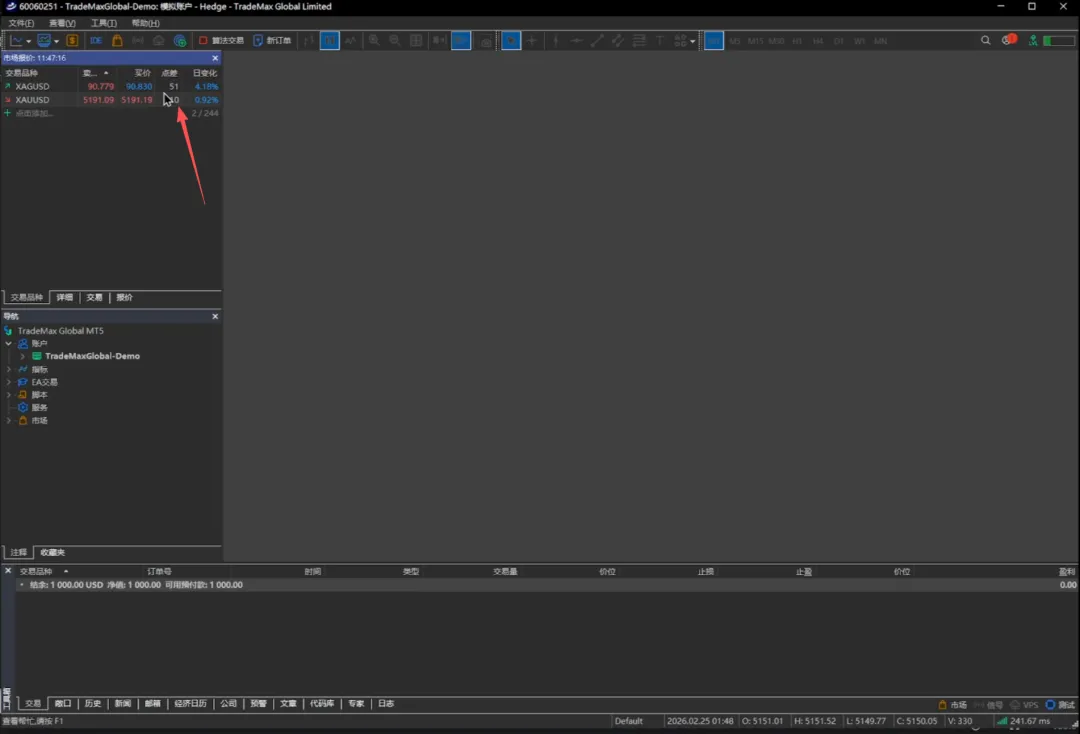The width and height of the screenshot is (1080, 734).
Task: Expand the TradeMaxGlobal-Demo account node
Action: click(22, 356)
